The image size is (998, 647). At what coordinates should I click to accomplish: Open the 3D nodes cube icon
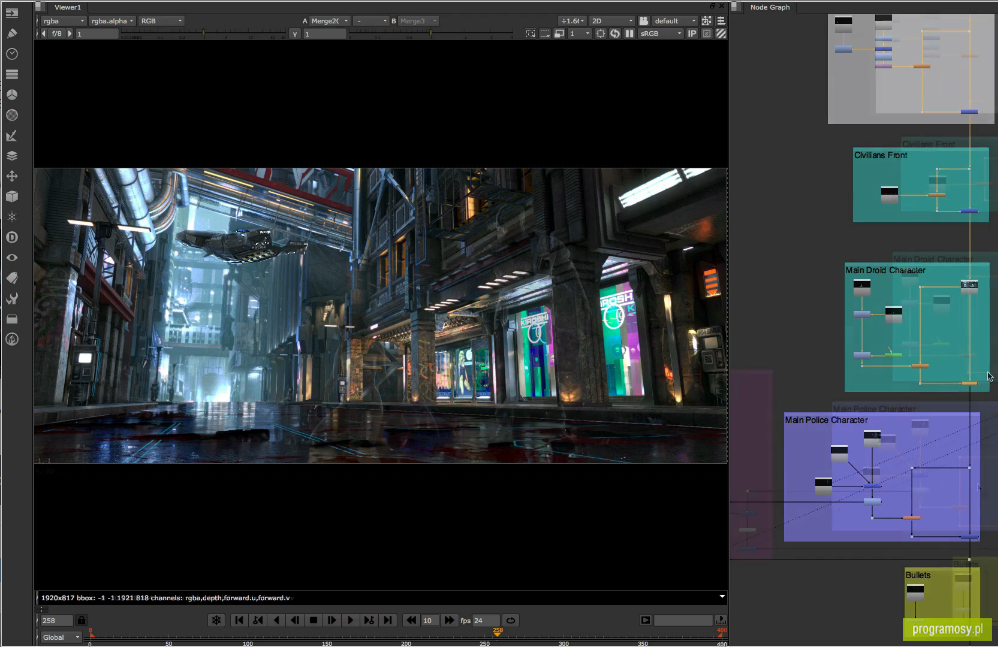11,197
